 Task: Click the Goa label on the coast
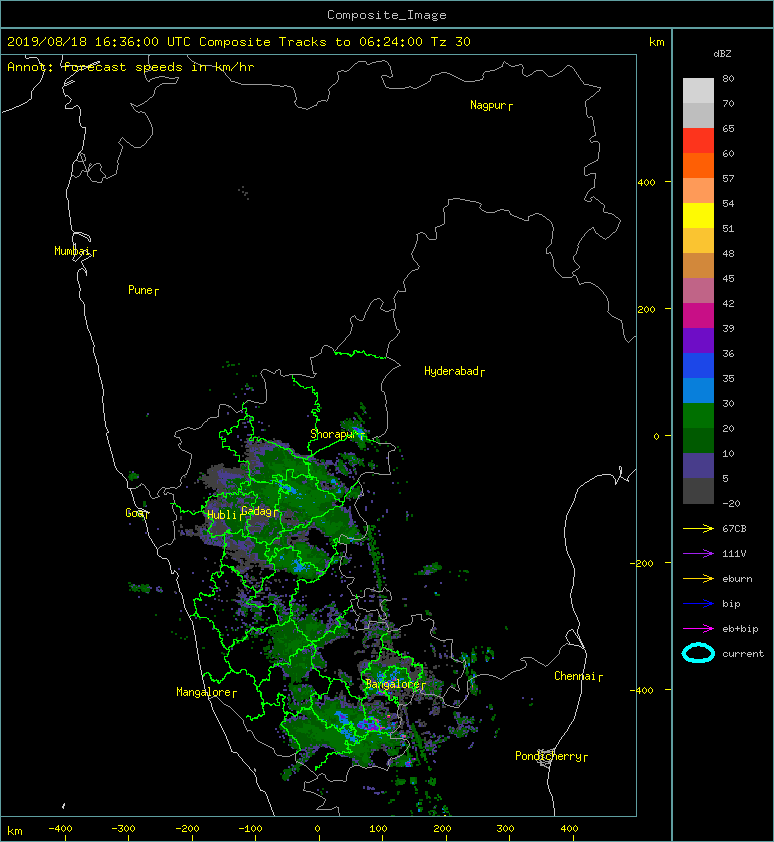point(134,513)
